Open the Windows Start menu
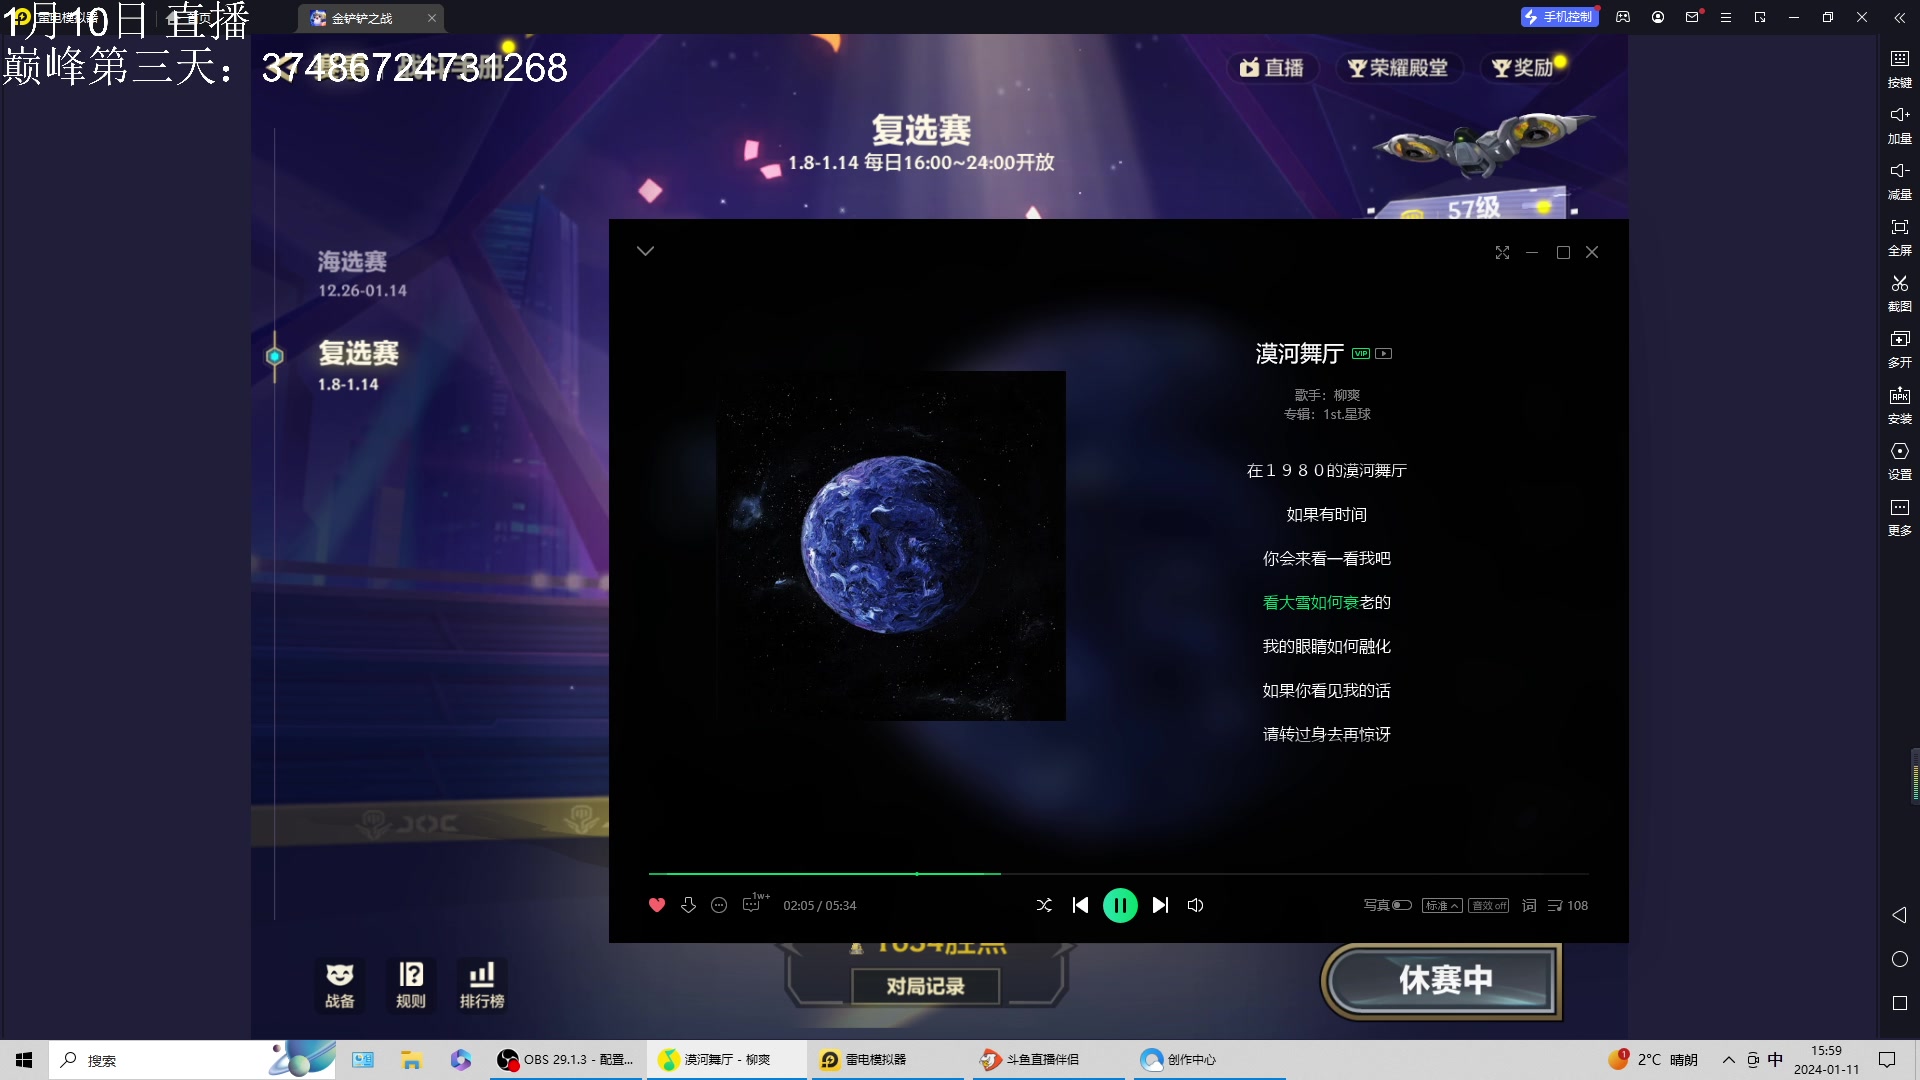The height and width of the screenshot is (1080, 1920). click(24, 1060)
